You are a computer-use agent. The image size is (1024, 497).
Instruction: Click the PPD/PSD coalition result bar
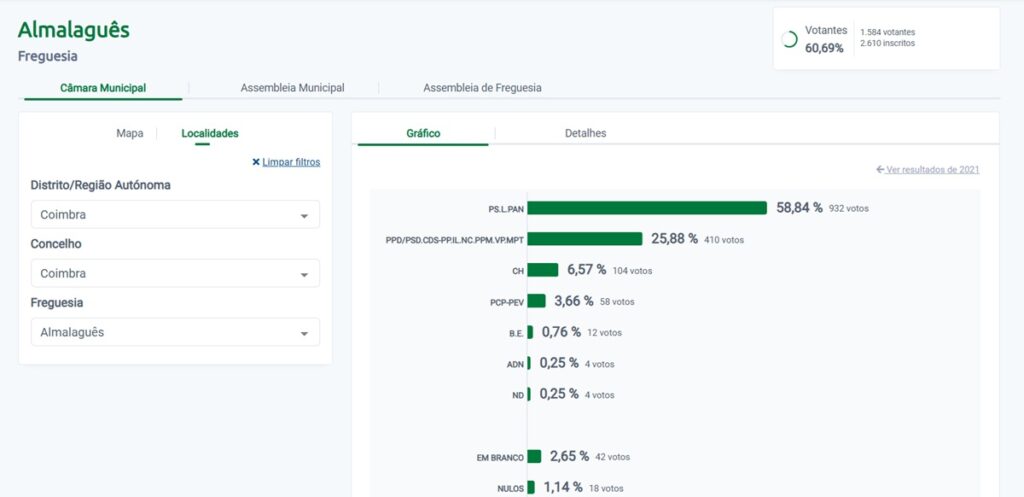(585, 239)
